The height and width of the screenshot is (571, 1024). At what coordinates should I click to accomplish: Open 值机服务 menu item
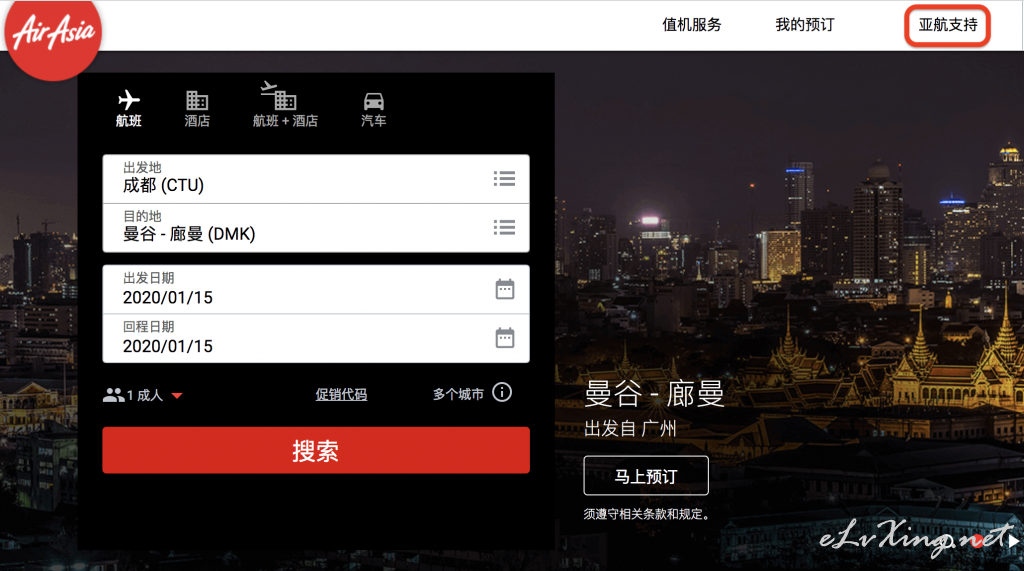[692, 25]
